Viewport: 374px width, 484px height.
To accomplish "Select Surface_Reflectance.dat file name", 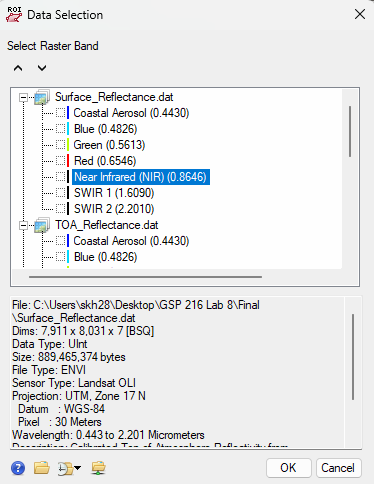I will pos(114,97).
